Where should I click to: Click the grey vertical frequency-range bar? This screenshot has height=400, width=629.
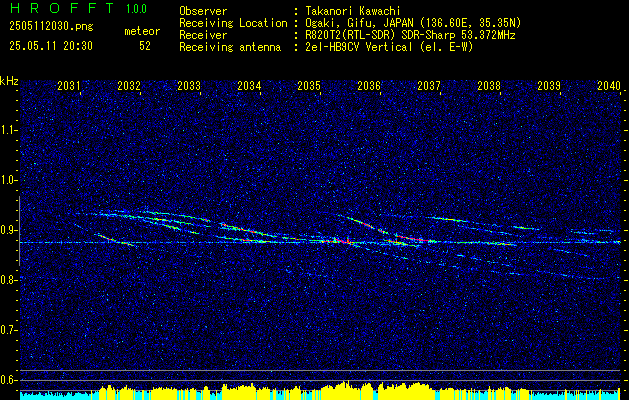point(19,231)
